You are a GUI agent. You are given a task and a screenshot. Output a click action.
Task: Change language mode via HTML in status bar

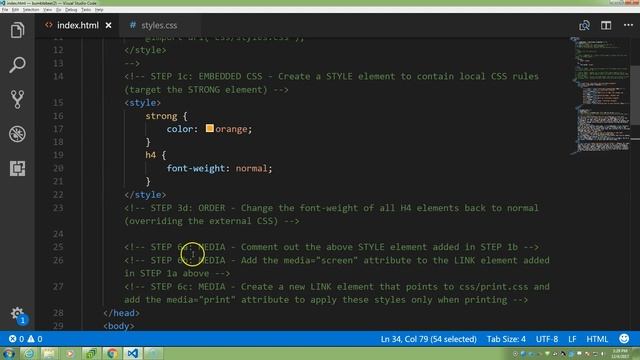click(x=597, y=339)
